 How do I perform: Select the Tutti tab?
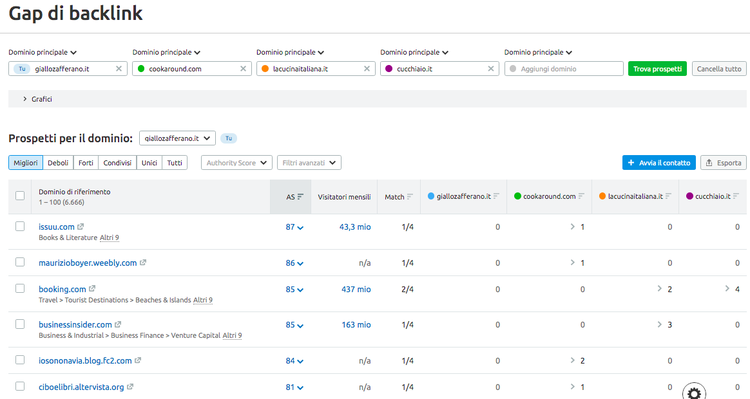point(175,163)
